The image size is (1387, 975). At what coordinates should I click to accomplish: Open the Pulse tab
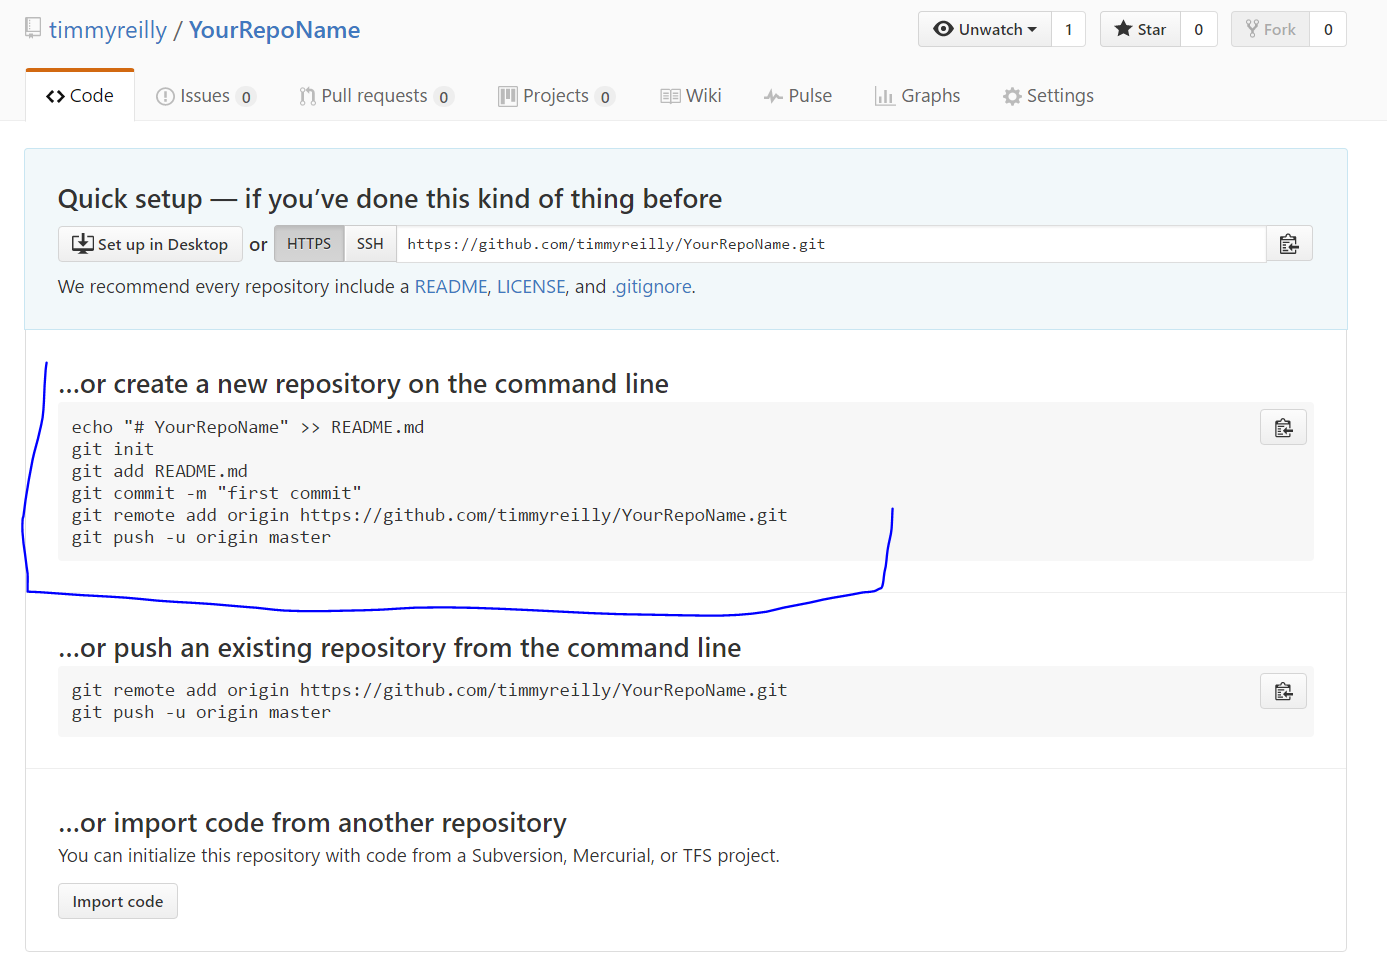[798, 96]
